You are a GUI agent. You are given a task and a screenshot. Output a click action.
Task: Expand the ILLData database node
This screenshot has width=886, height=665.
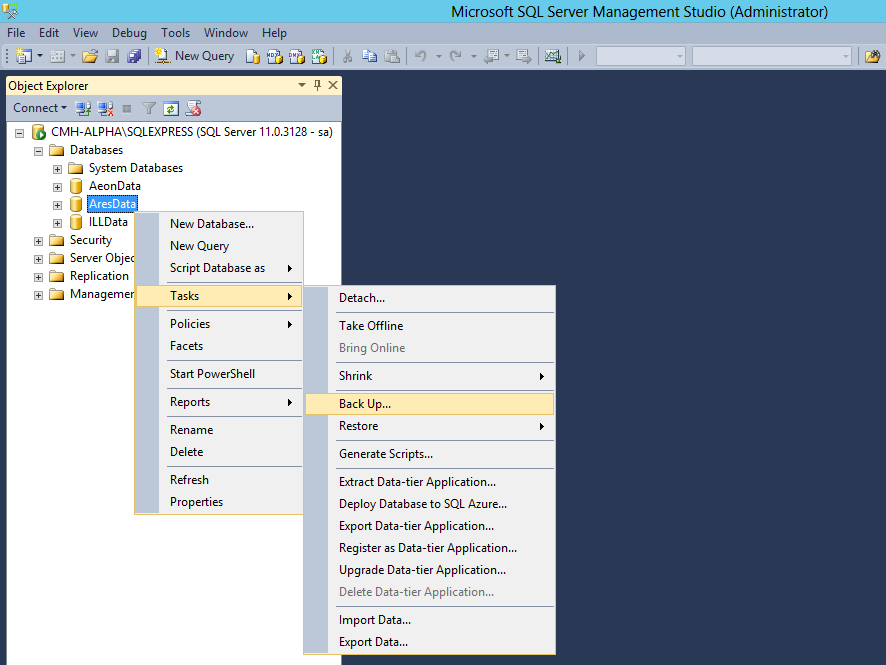pos(57,221)
